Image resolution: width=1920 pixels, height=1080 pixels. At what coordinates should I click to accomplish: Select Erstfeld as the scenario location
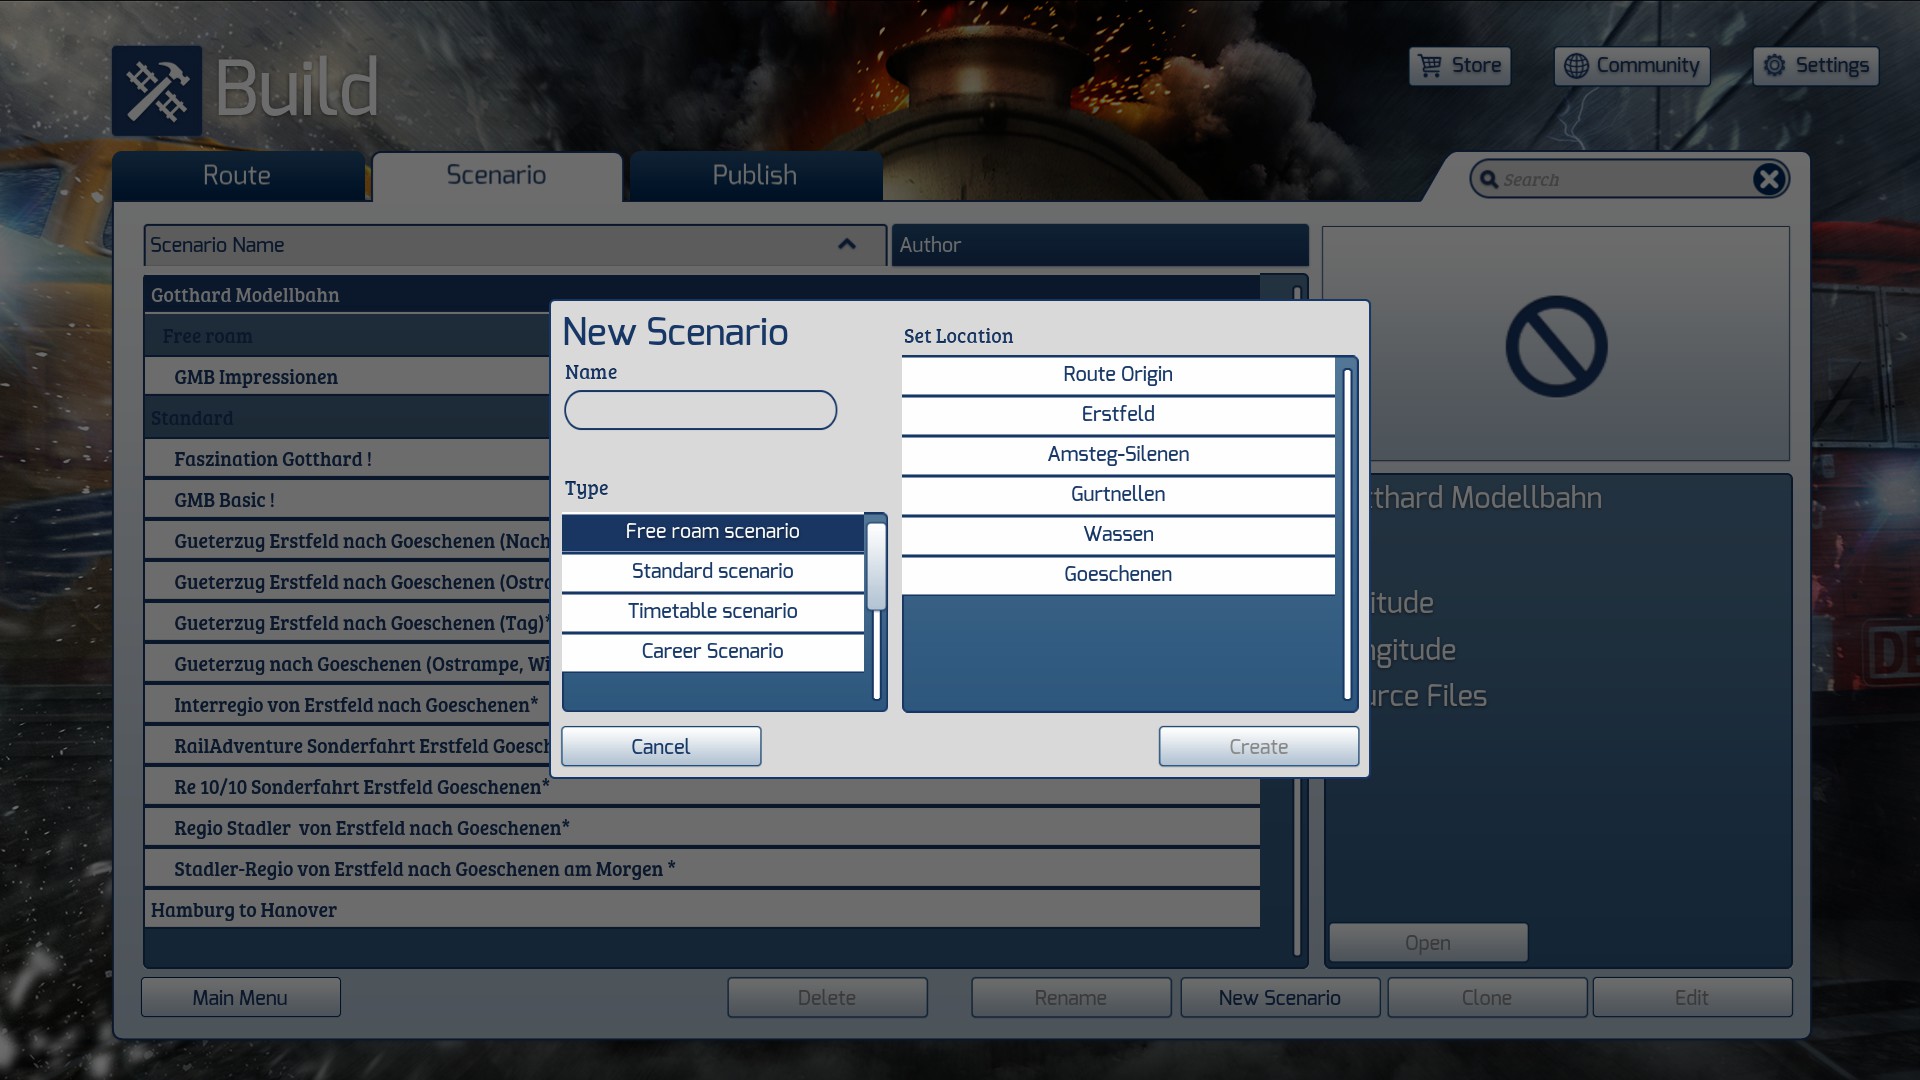point(1117,414)
